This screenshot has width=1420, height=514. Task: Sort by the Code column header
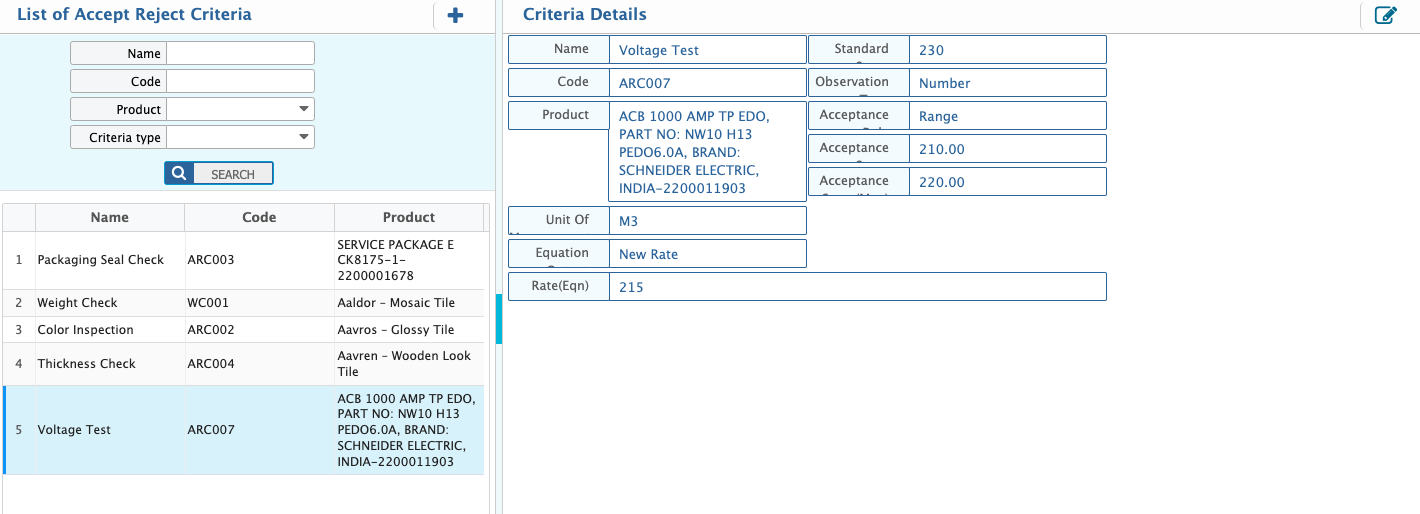coord(259,217)
